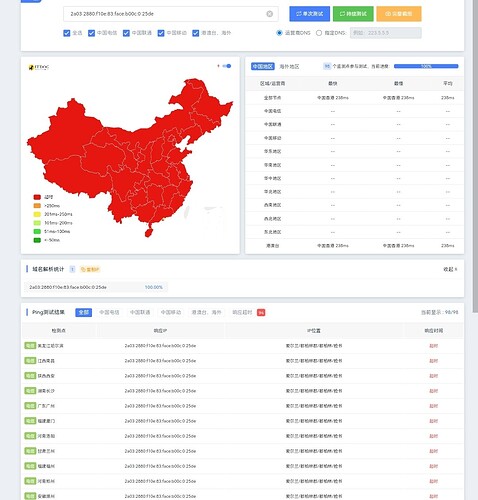Viewport: 478px width, 500px height.
Task: Click the 东北地区 row in the region table
Action: (x=355, y=232)
